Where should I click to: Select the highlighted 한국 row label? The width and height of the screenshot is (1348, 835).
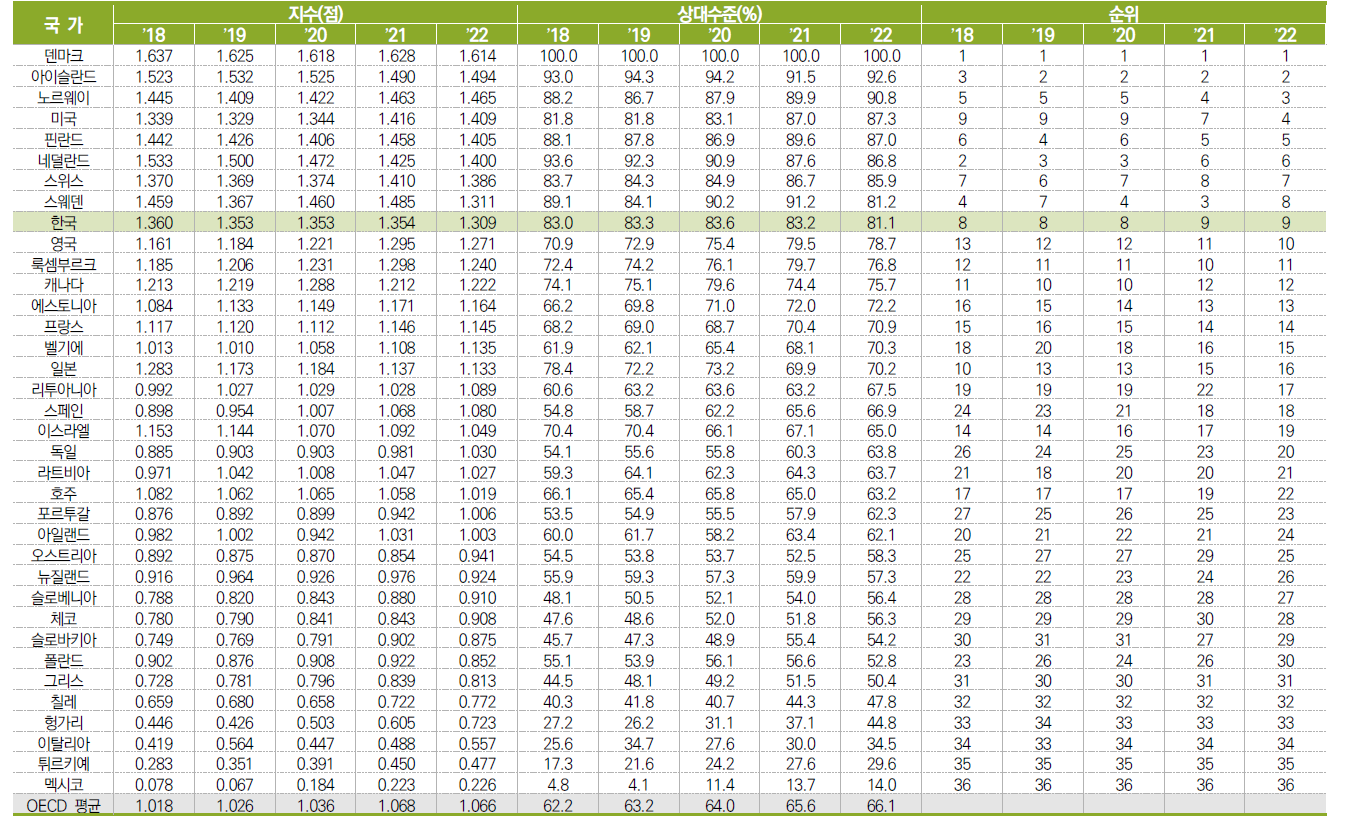[x=64, y=222]
